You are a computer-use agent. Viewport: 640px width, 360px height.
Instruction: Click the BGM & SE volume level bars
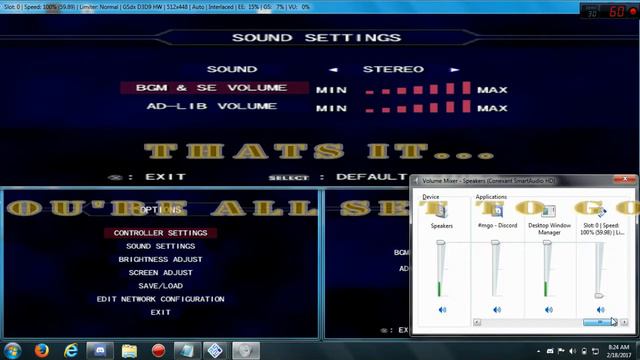coord(418,88)
